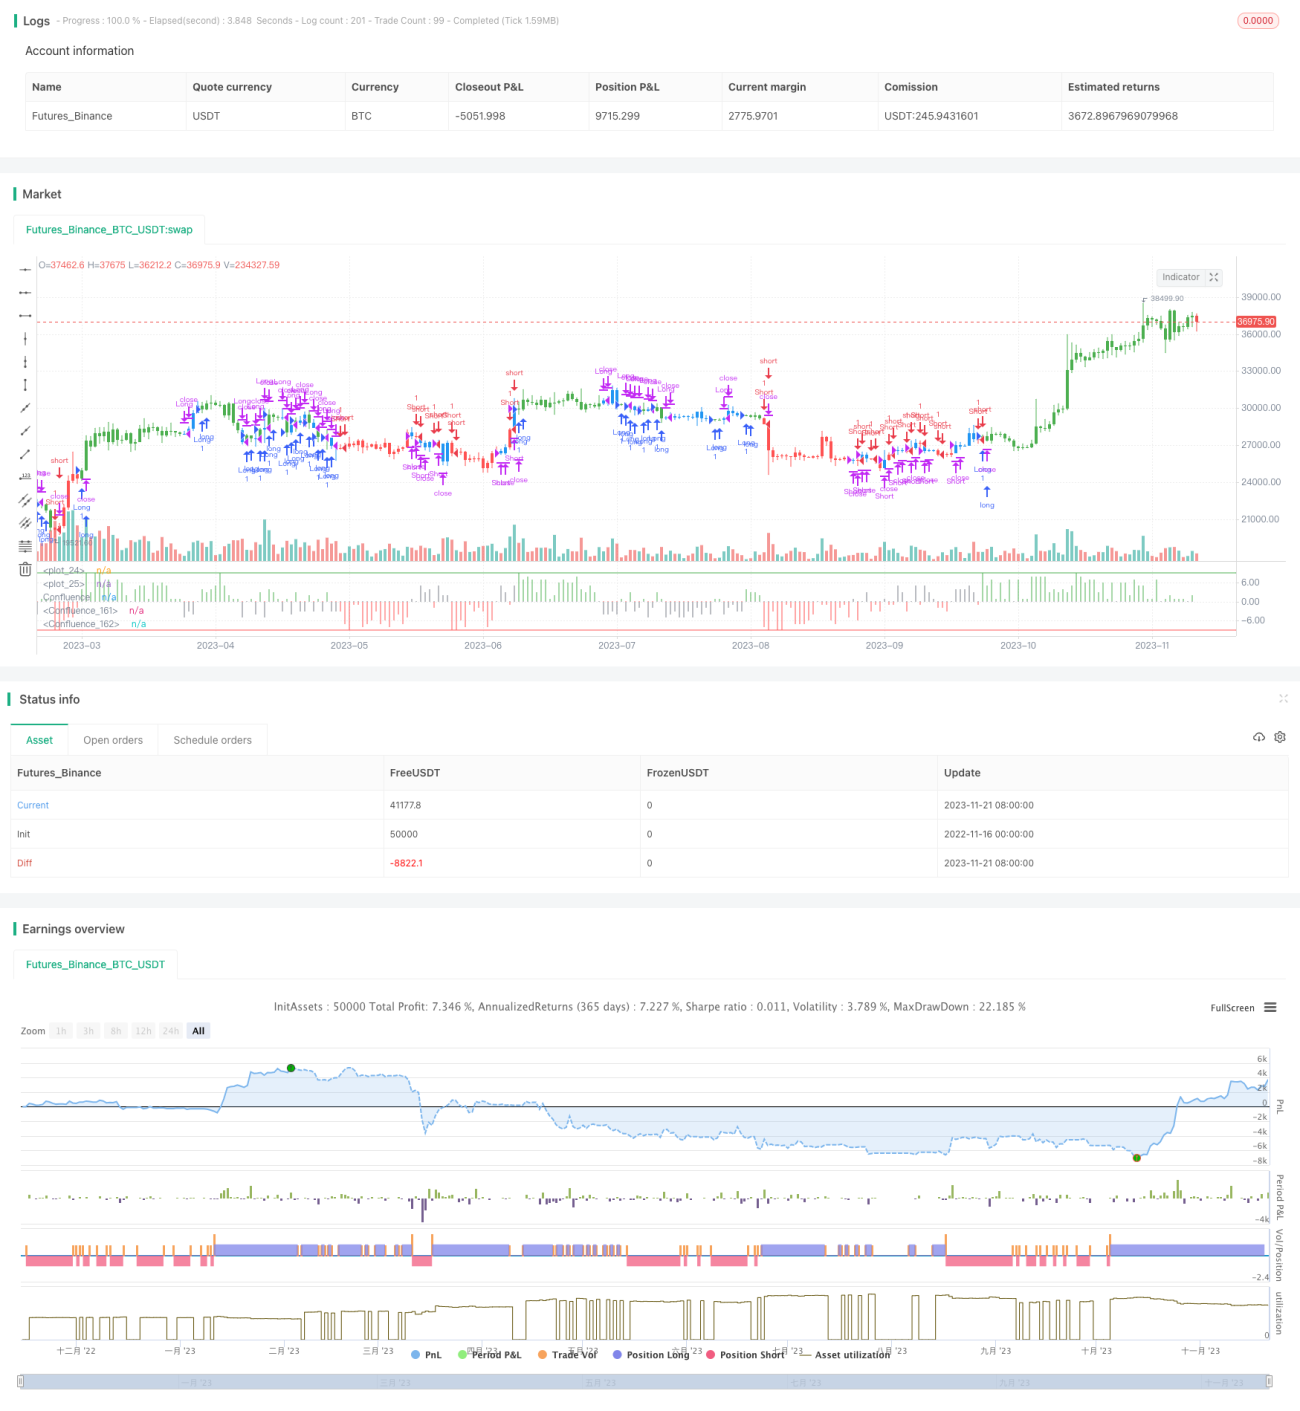The width and height of the screenshot is (1300, 1411).
Task: Open the FullScreen chart hamburger menu
Action: pos(1270,1008)
